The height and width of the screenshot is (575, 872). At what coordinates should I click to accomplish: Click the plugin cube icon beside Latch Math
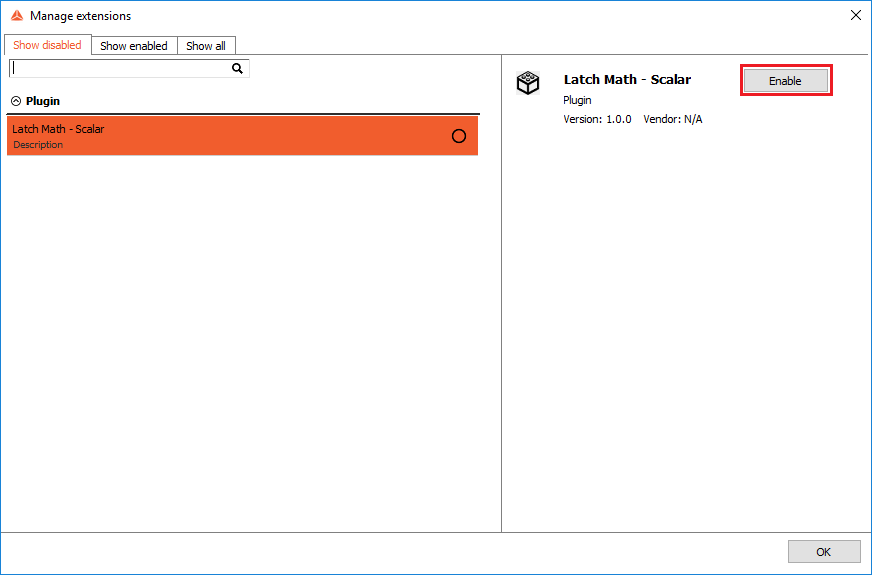(528, 83)
